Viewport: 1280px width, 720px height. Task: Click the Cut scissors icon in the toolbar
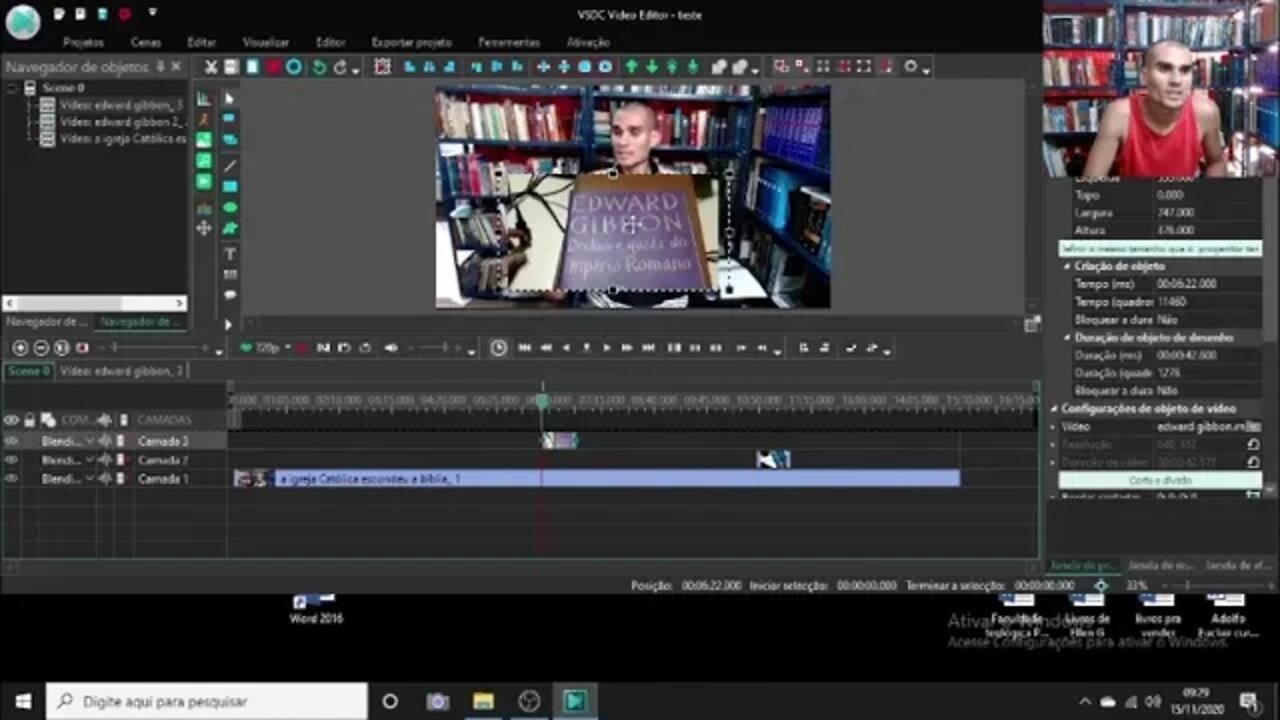(x=211, y=67)
